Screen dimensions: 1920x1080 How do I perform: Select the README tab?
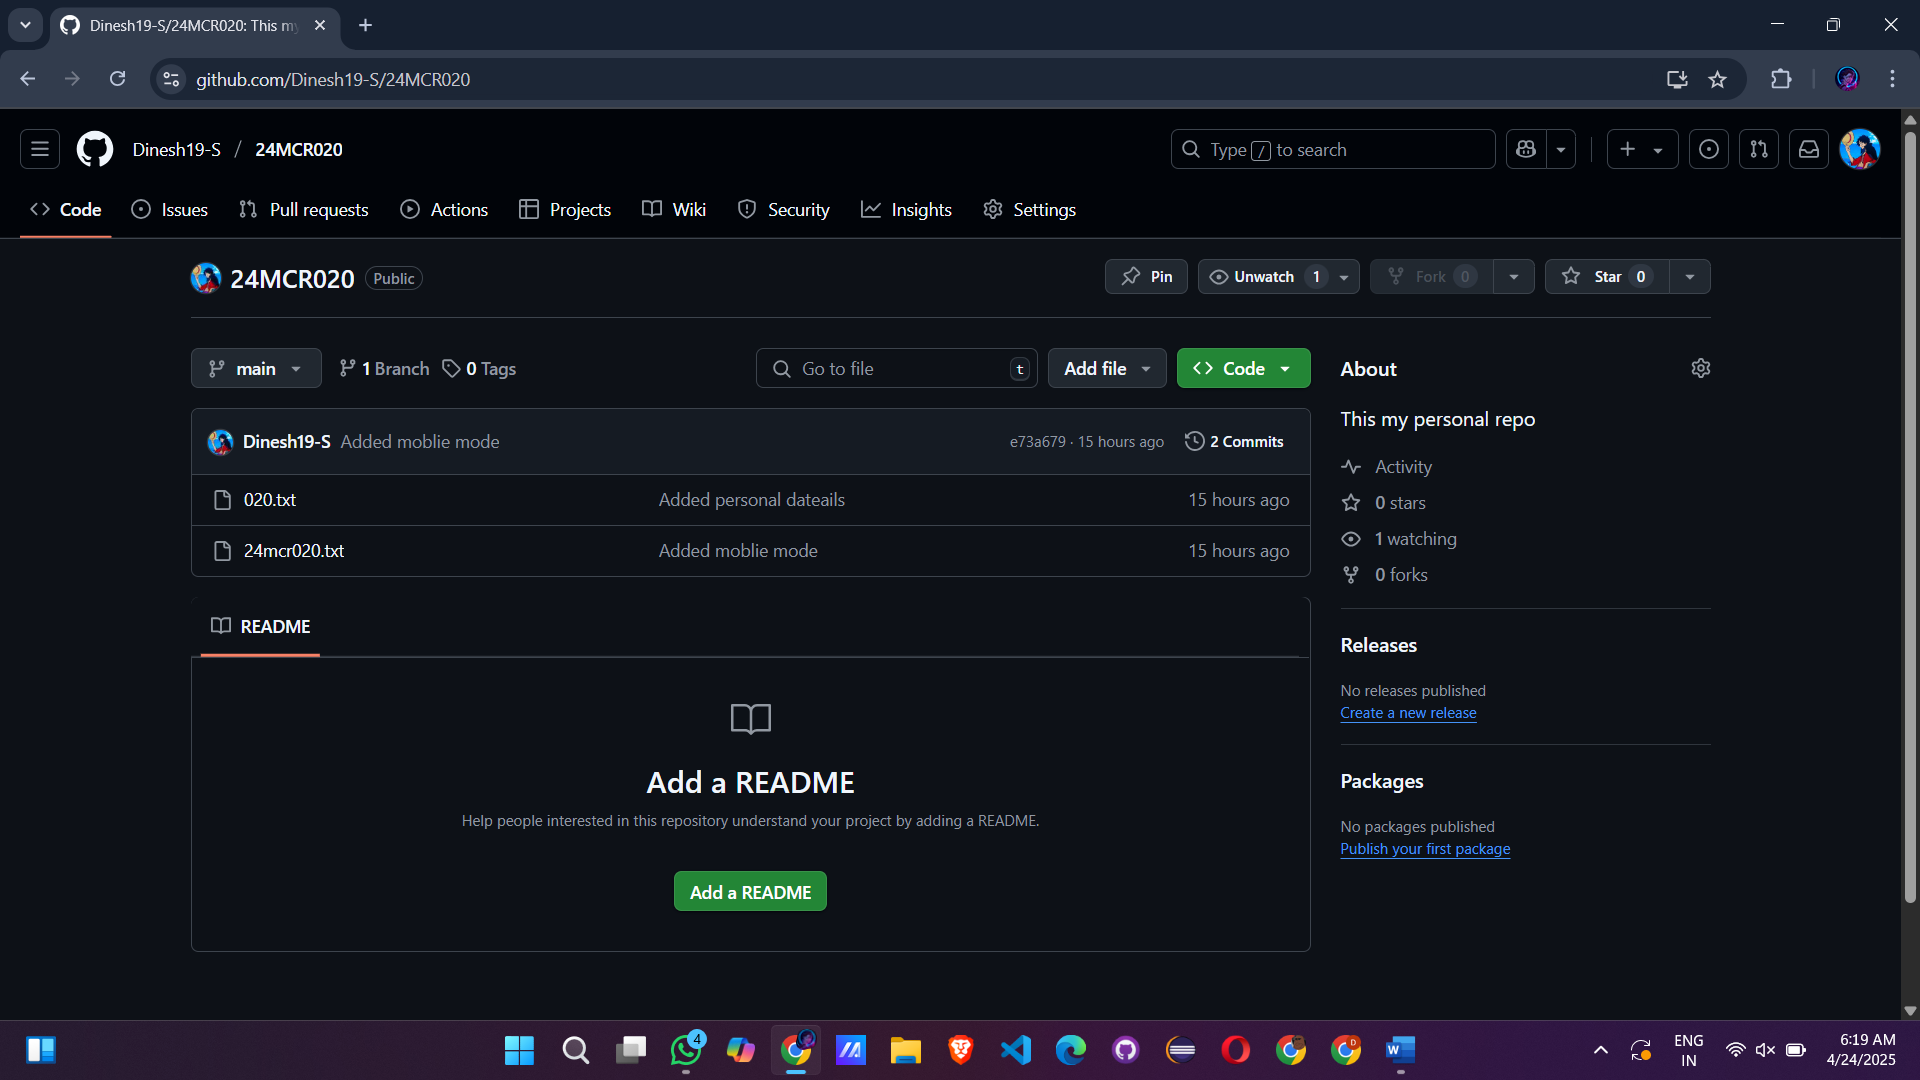pos(261,627)
